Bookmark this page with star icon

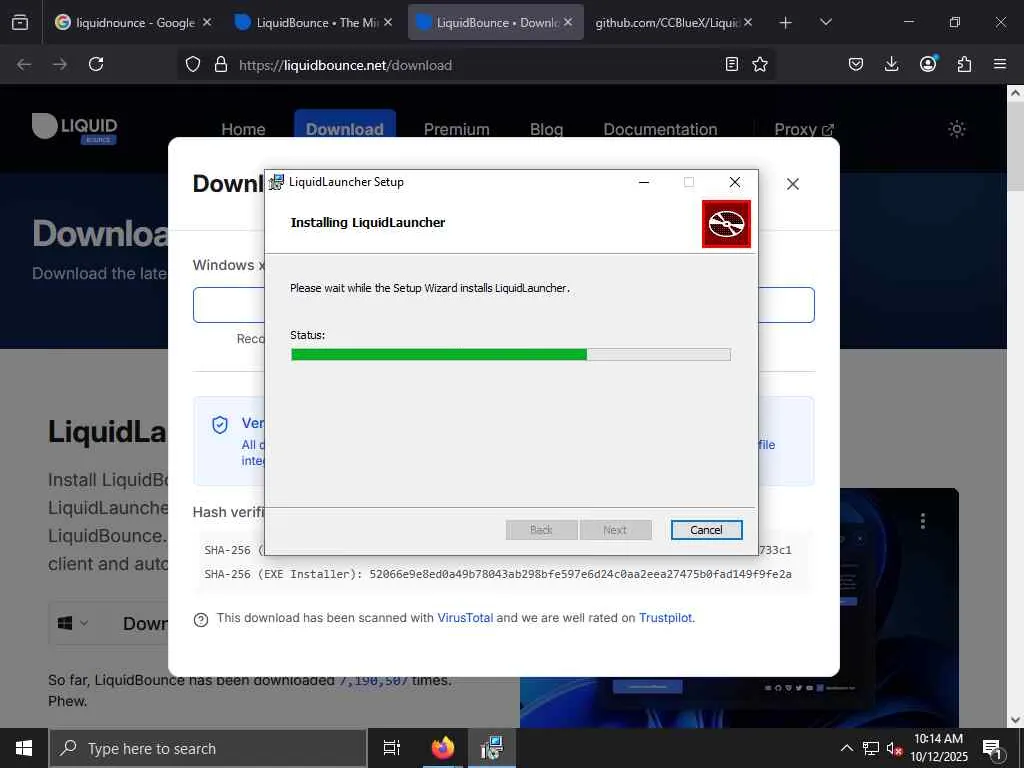pos(760,65)
